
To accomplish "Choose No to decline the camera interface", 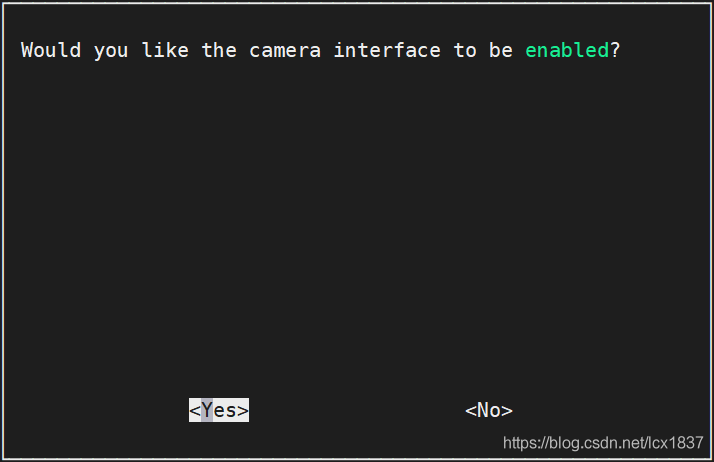I will [x=489, y=410].
